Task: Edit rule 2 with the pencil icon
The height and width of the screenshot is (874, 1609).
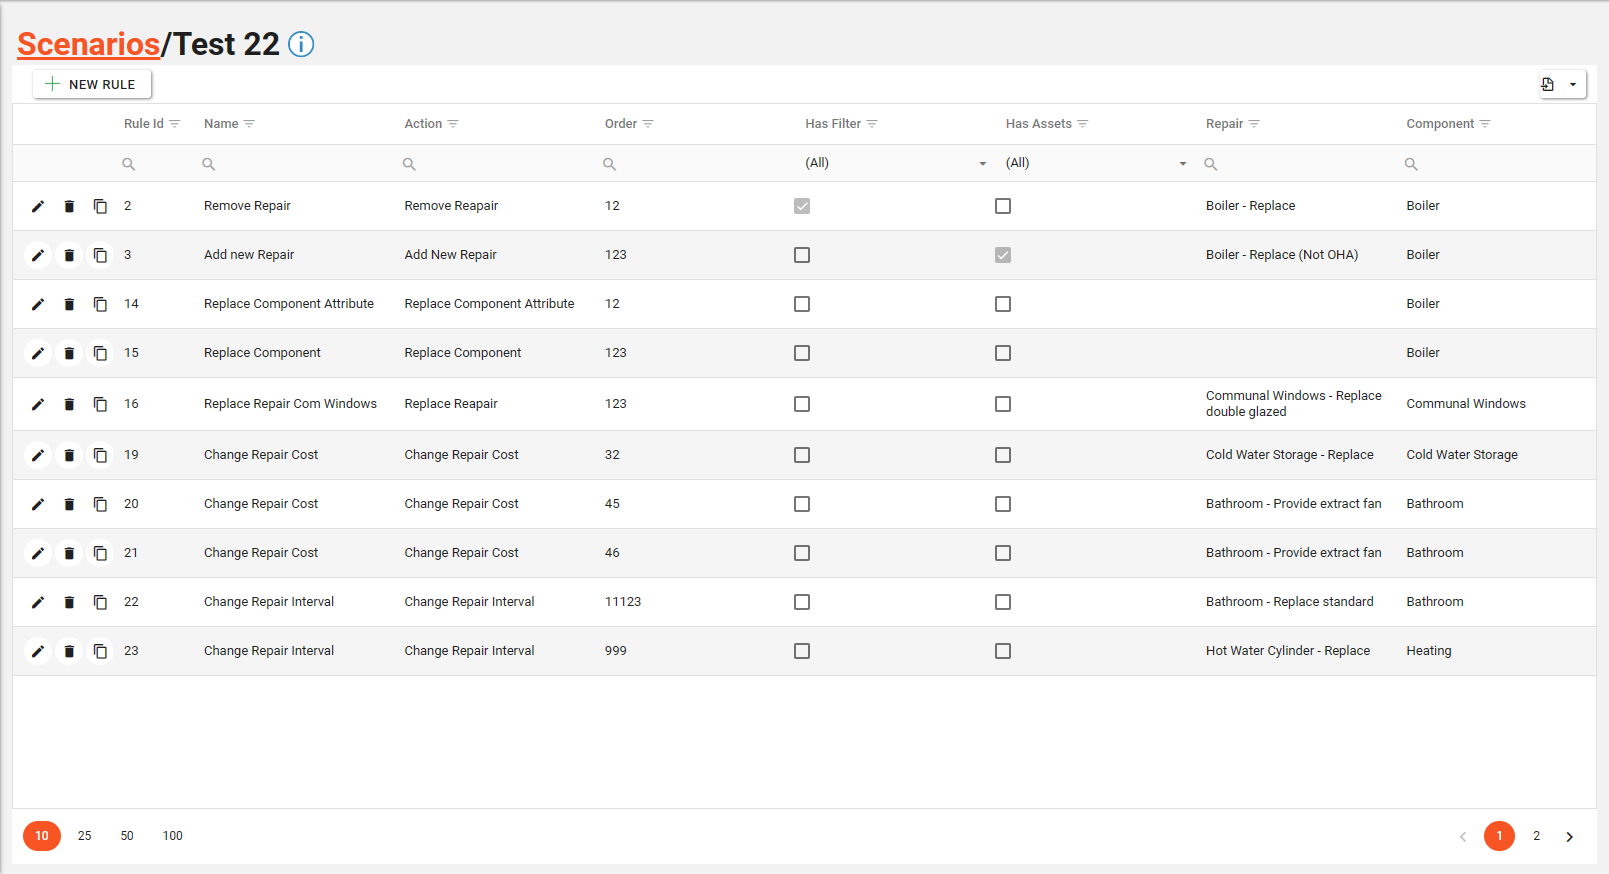Action: (x=38, y=206)
